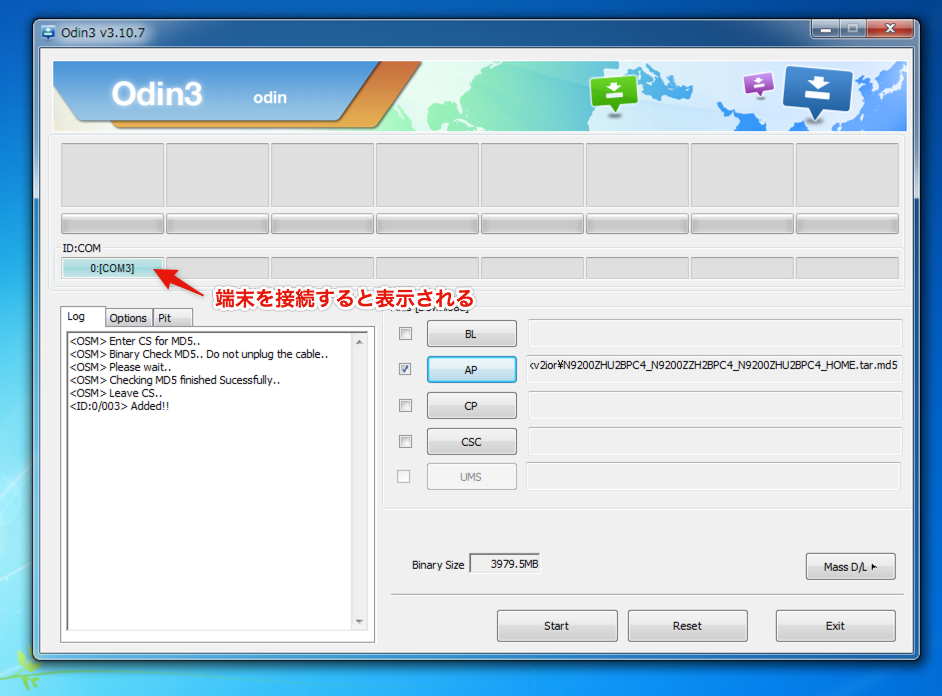Click the large blue download bubble in banner
942x696 pixels.
(x=817, y=92)
